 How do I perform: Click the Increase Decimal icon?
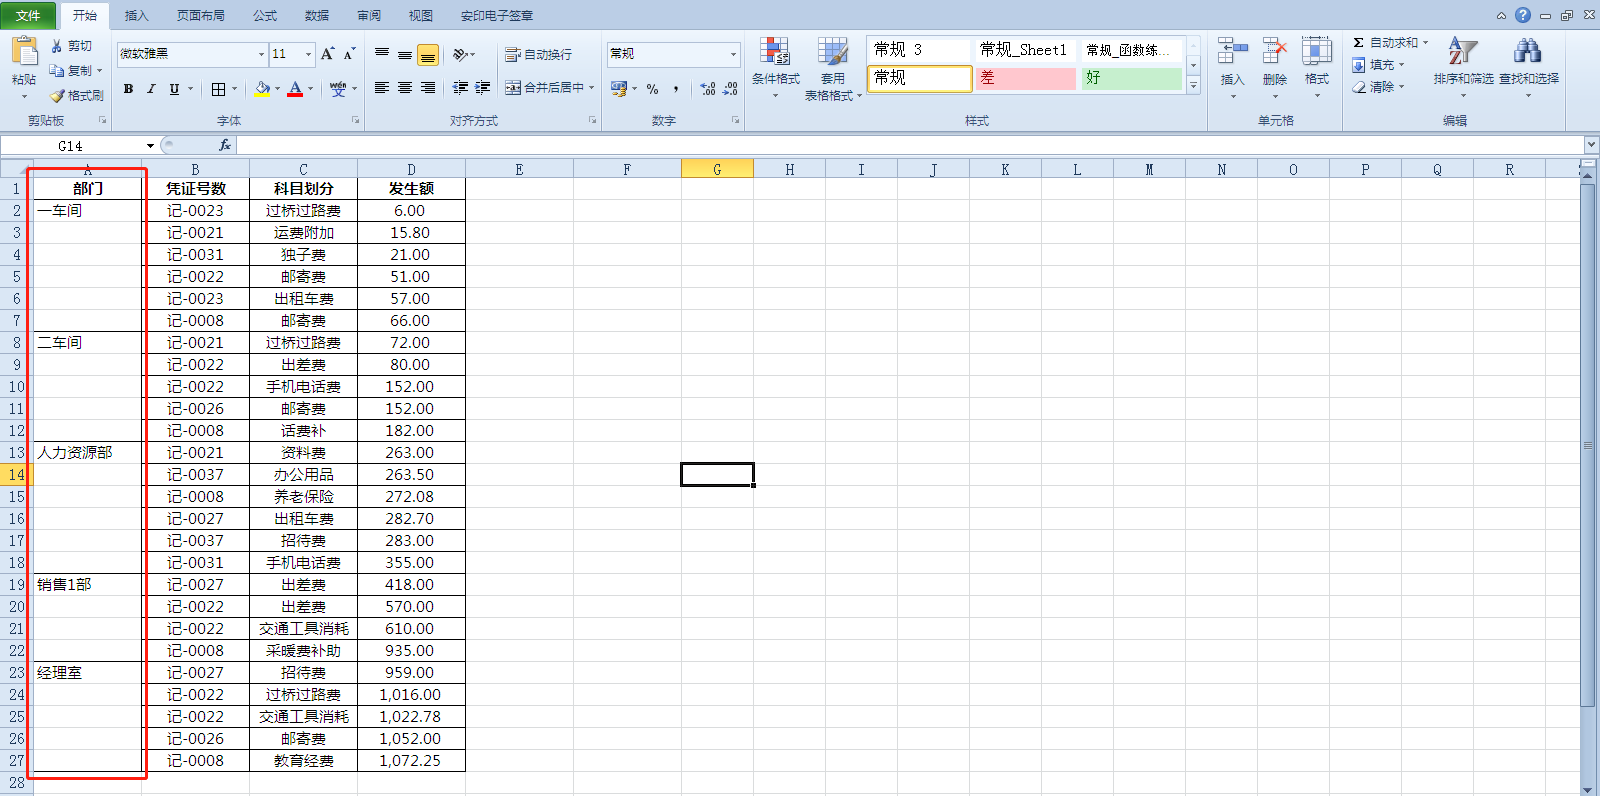pyautogui.click(x=708, y=89)
